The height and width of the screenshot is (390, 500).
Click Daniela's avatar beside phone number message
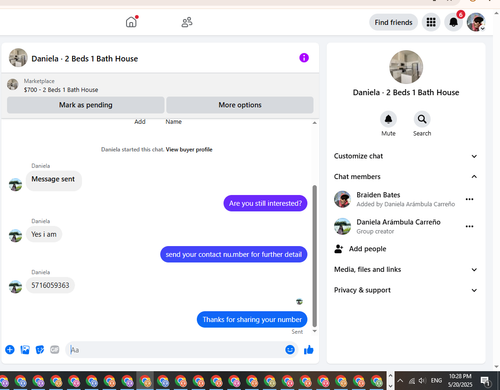pyautogui.click(x=15, y=286)
